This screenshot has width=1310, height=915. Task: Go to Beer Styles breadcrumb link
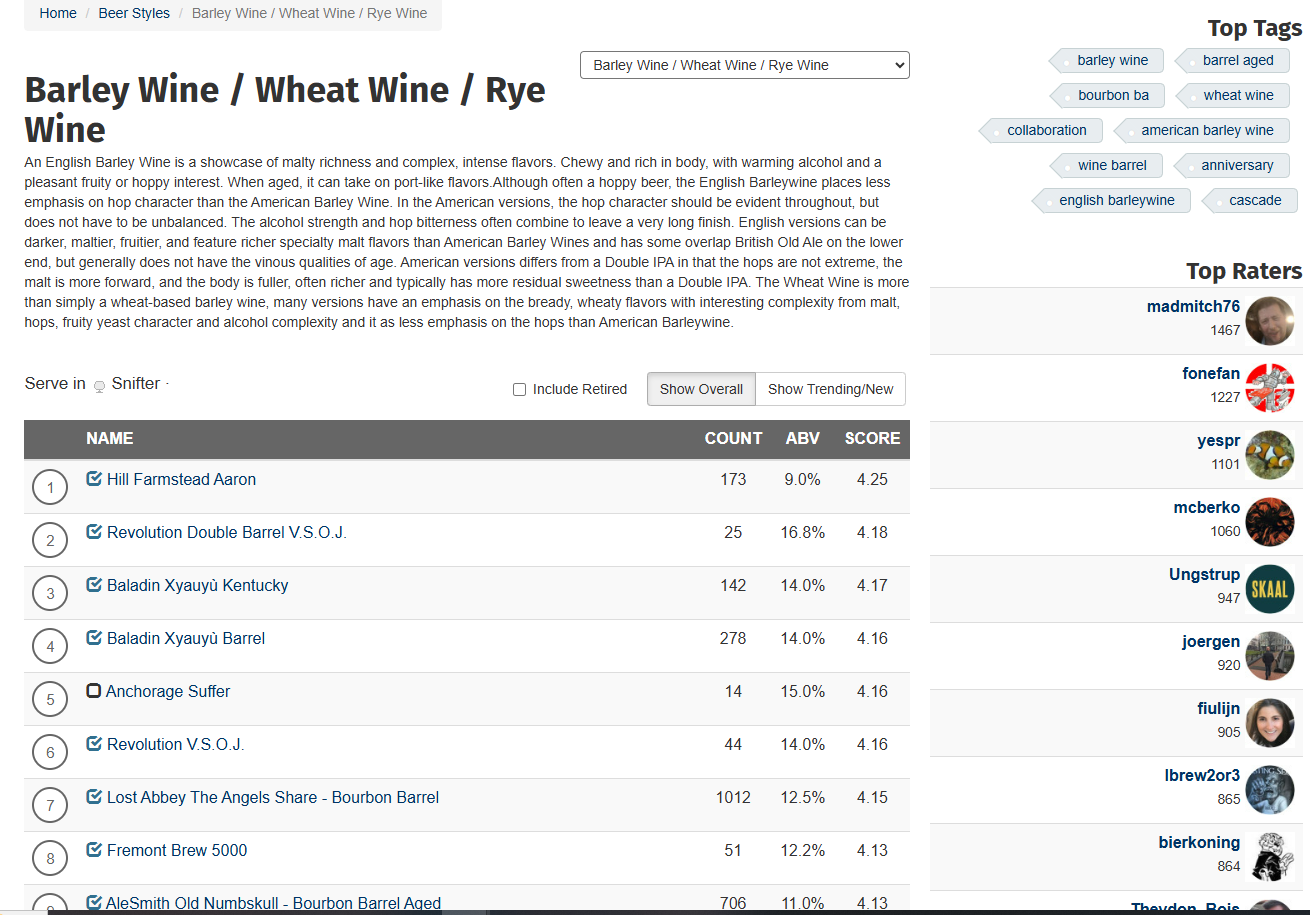tap(134, 13)
